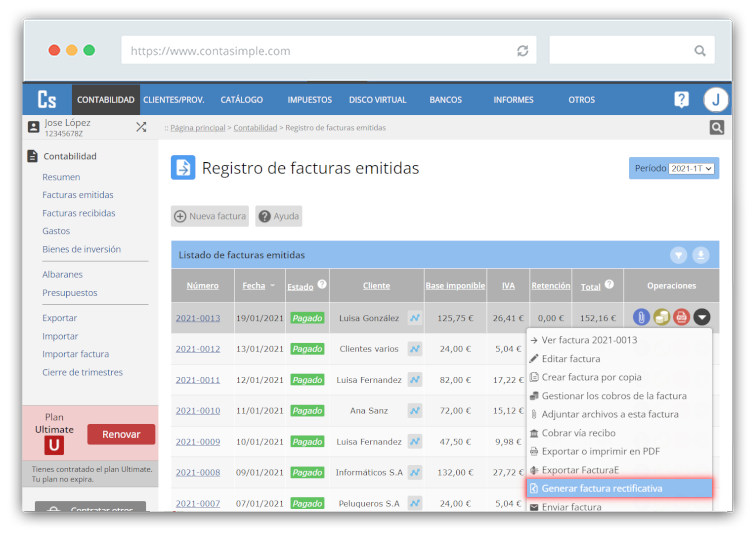The image size is (750, 535).
Task: Open Facturas recibidas in the sidebar
Action: (x=79, y=213)
